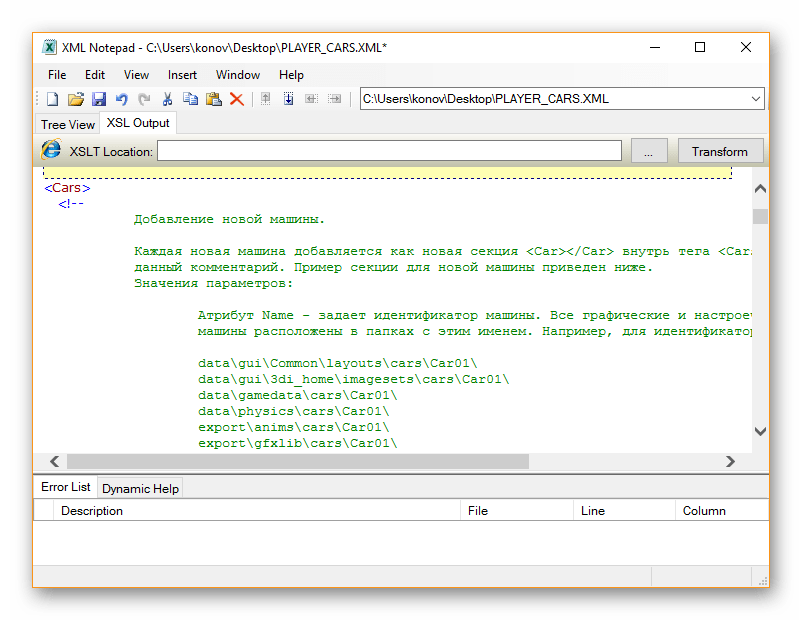Click into the XSLT Location text field
Screen dimensions: 802x620
pos(389,152)
